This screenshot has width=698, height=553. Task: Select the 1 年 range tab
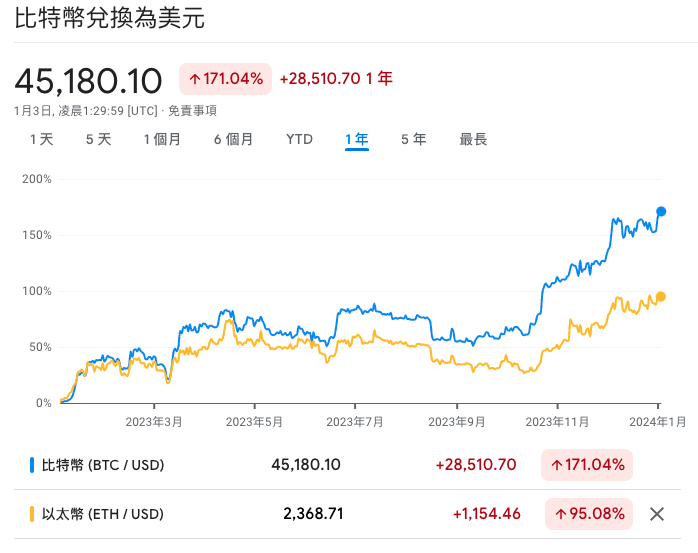click(x=357, y=139)
